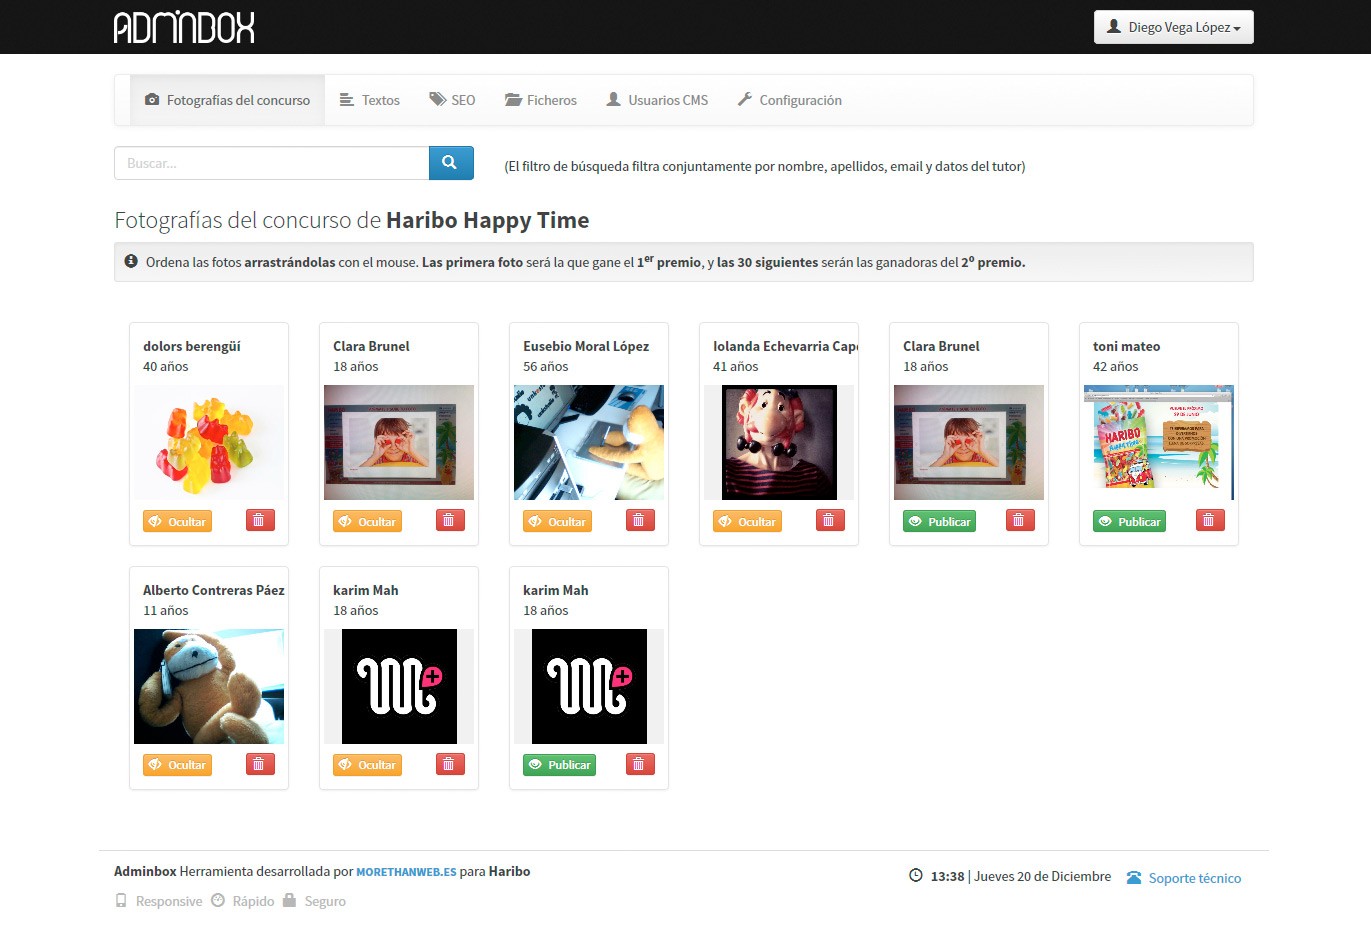Click the 'Rápido' footer label
Image resolution: width=1371 pixels, height=944 pixels.
(253, 901)
